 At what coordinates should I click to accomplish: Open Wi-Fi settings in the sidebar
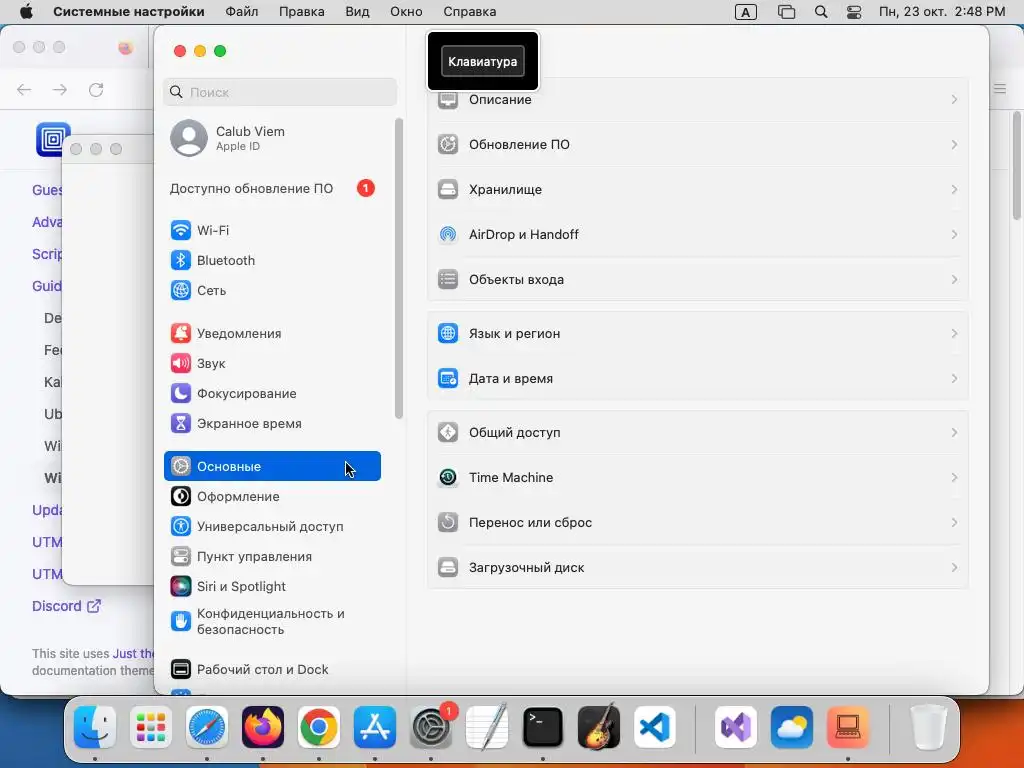tap(272, 231)
